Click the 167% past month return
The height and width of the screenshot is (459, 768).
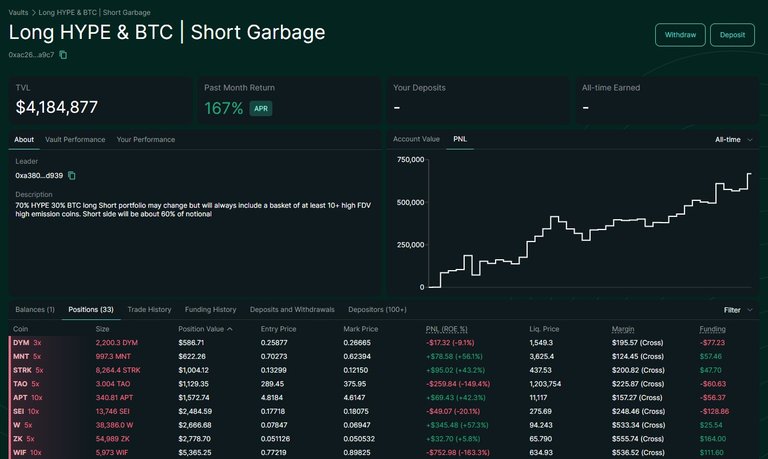tap(223, 108)
